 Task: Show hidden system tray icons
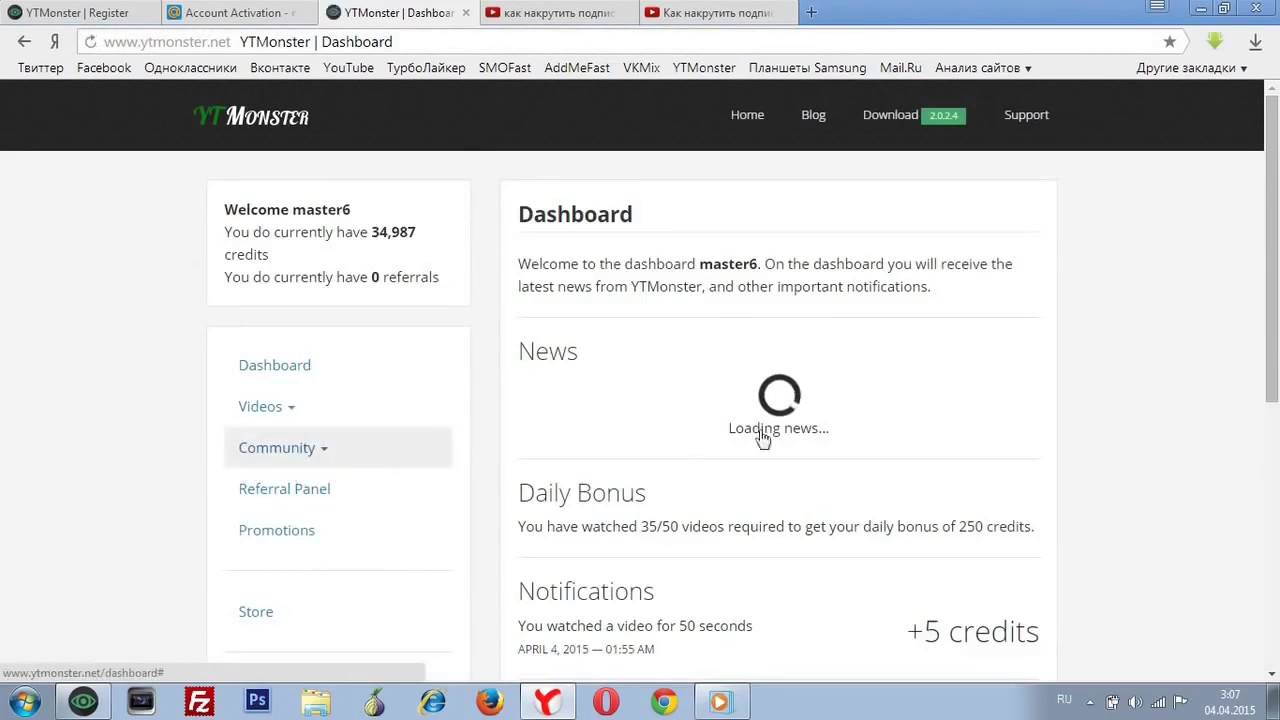(1089, 701)
